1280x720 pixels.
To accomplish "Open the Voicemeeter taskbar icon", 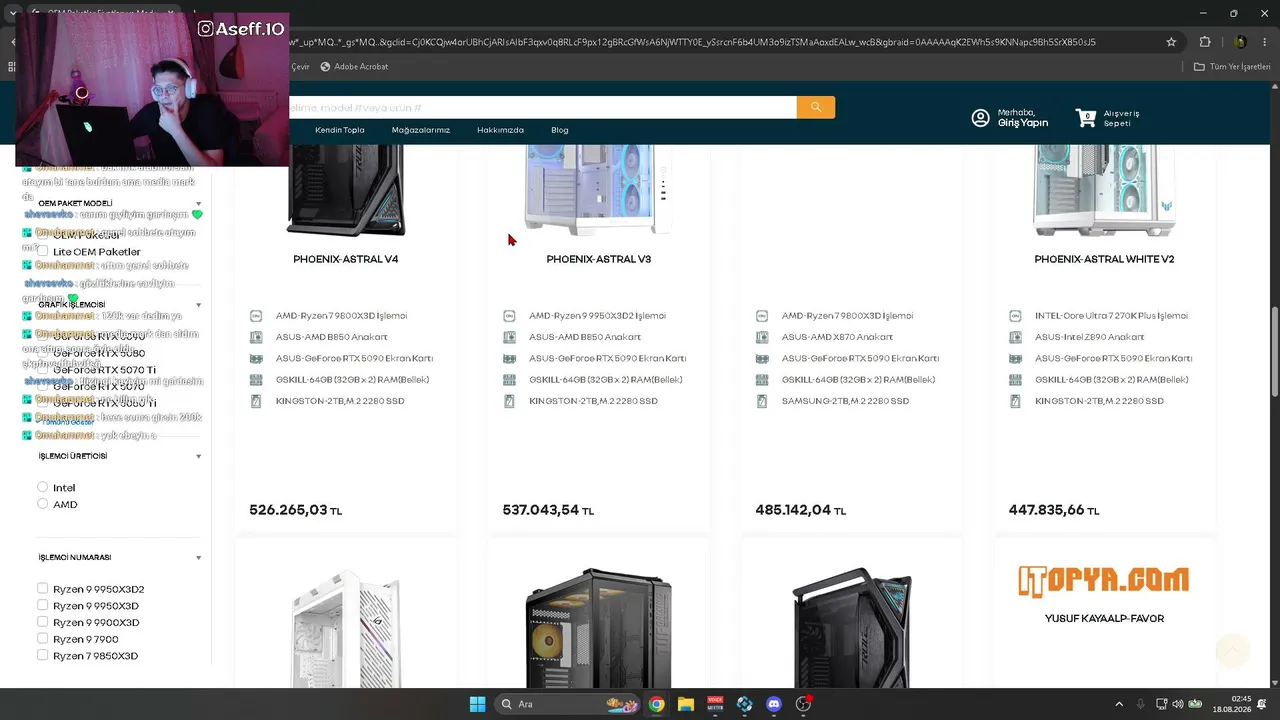I will click(715, 704).
